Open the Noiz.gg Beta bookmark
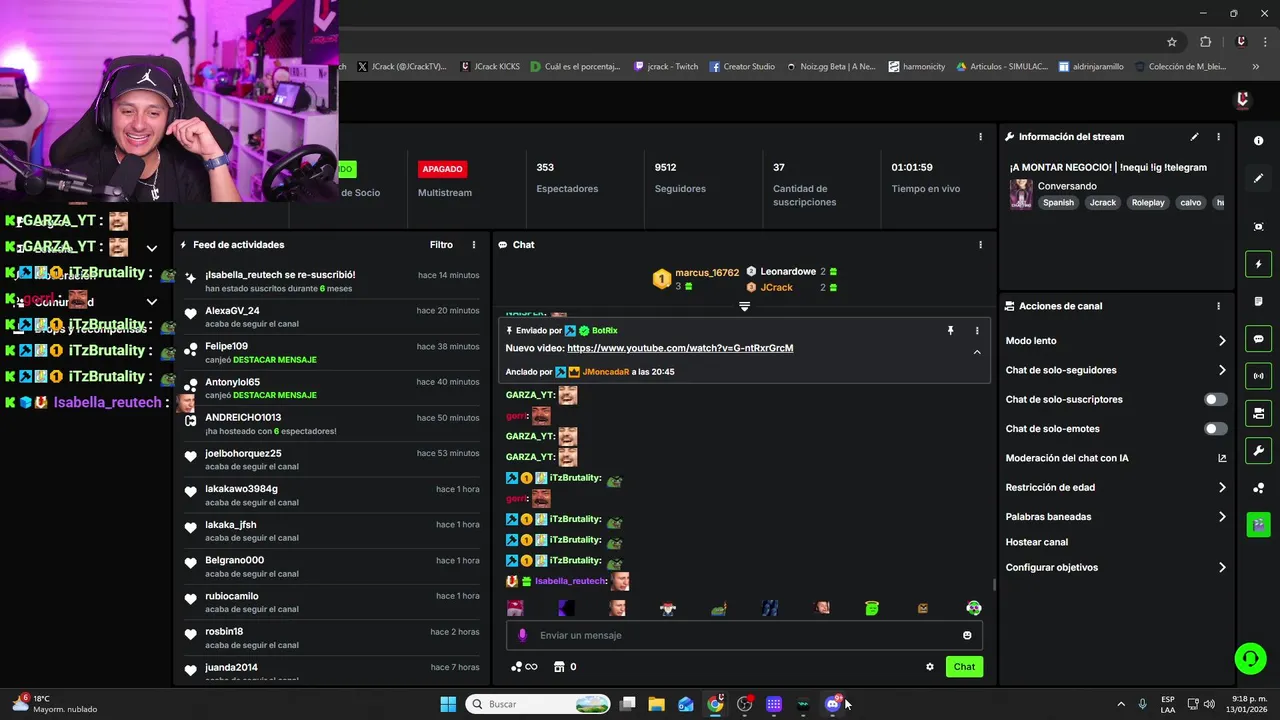Image resolution: width=1280 pixels, height=720 pixels. (831, 67)
